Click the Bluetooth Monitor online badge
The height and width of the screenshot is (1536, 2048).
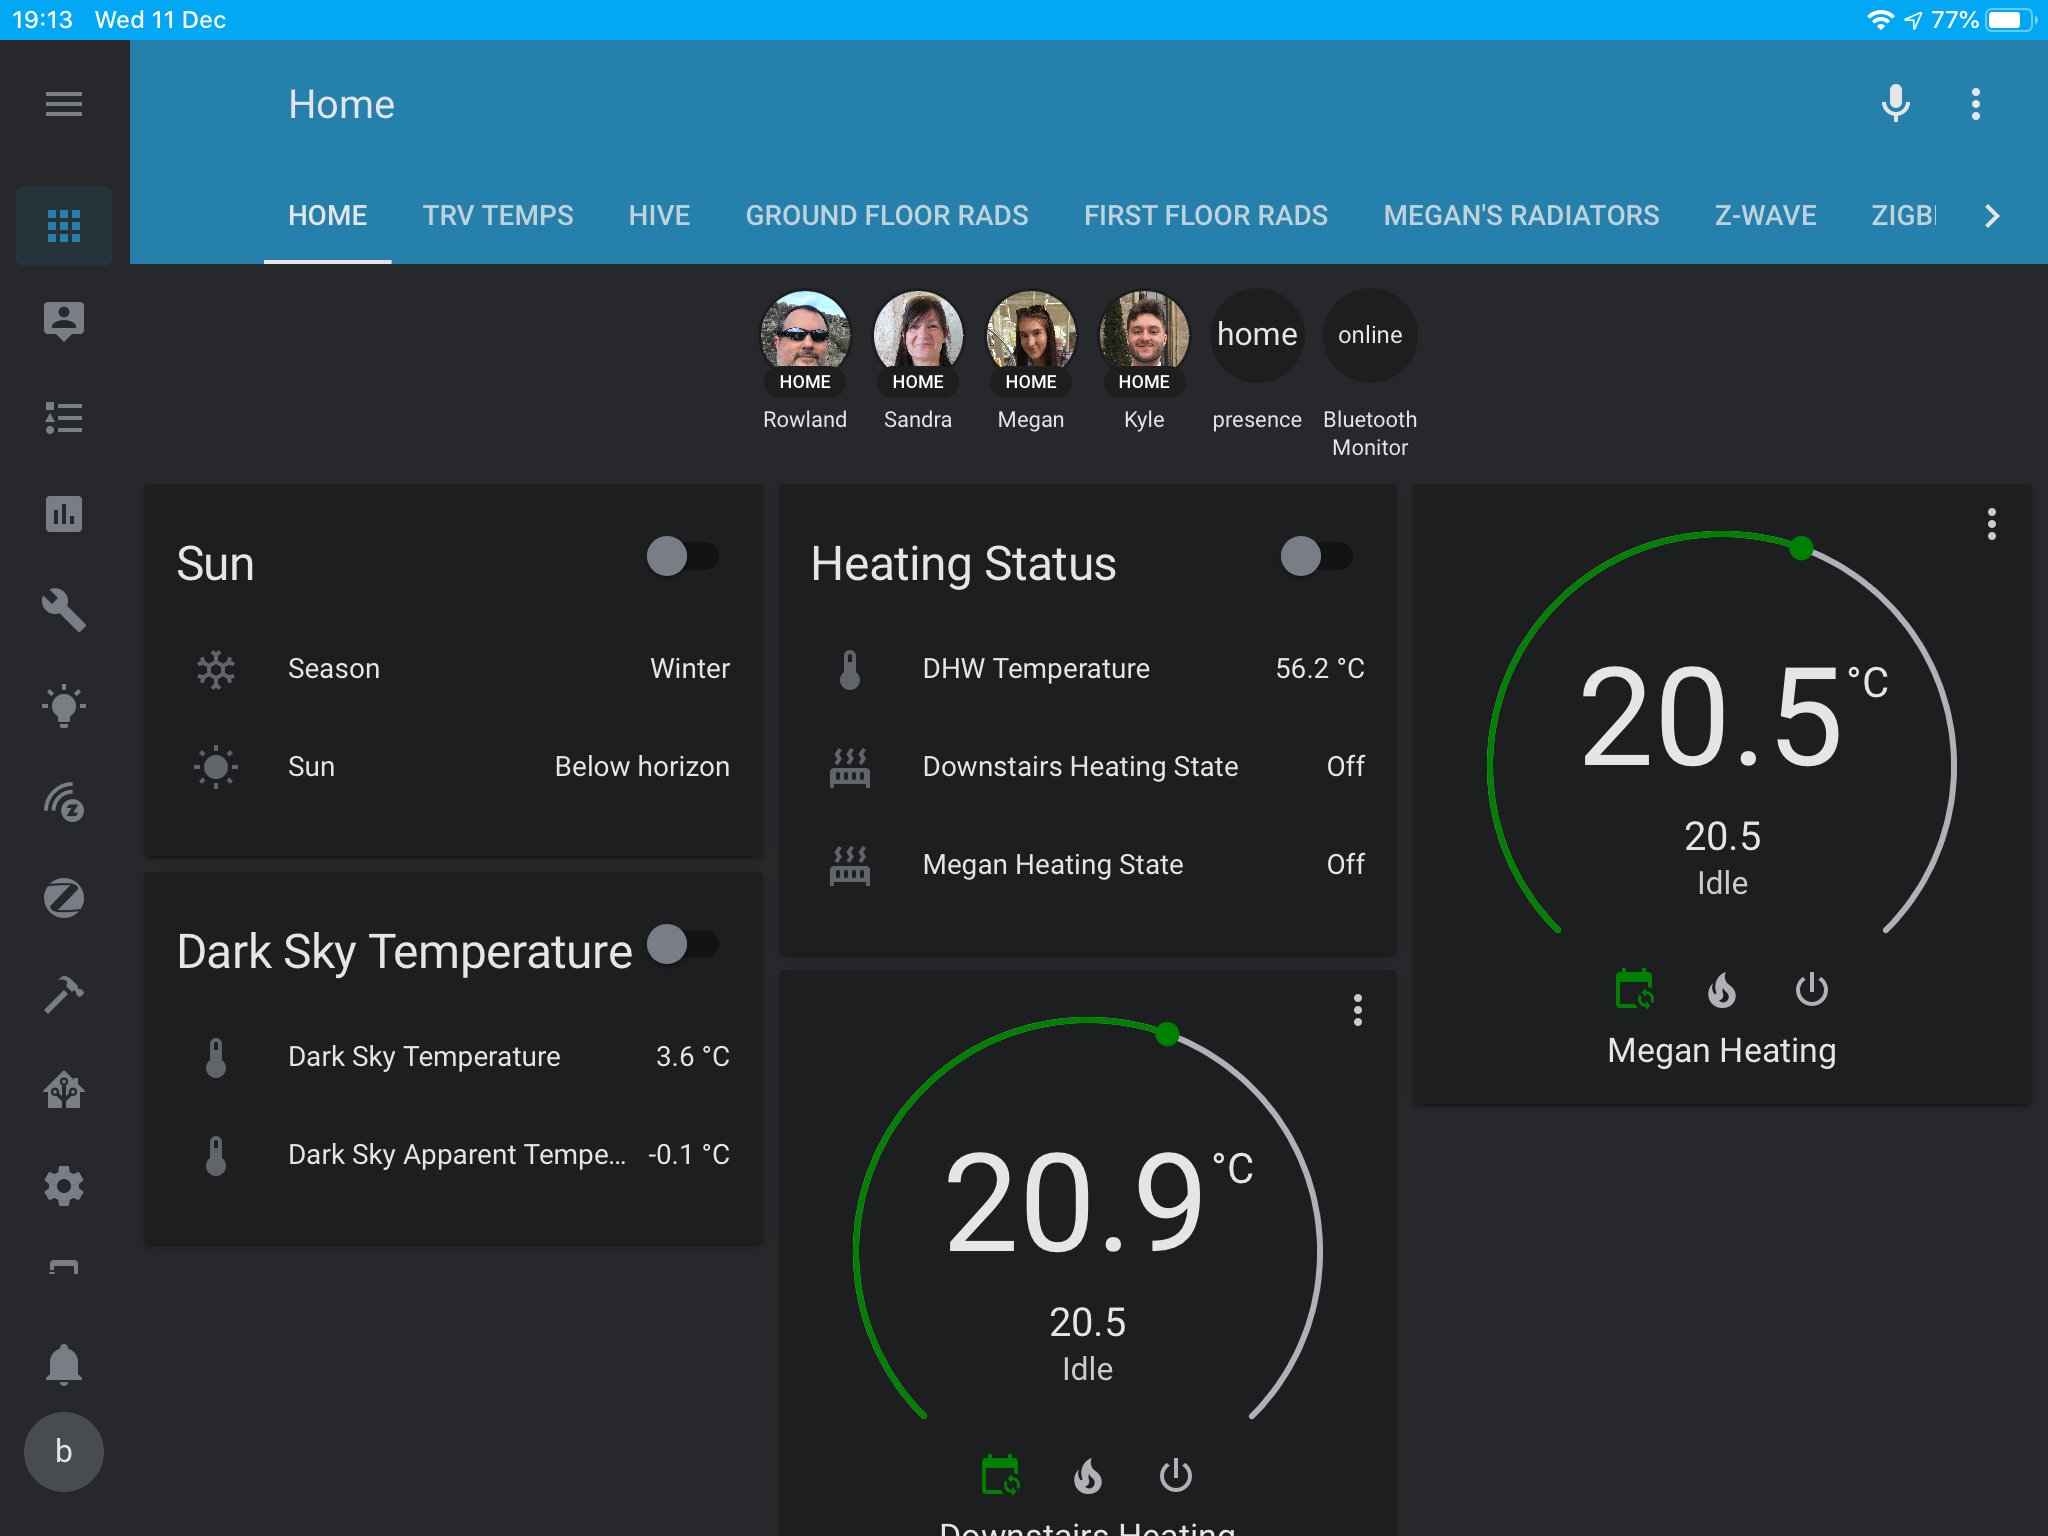[x=1369, y=334]
